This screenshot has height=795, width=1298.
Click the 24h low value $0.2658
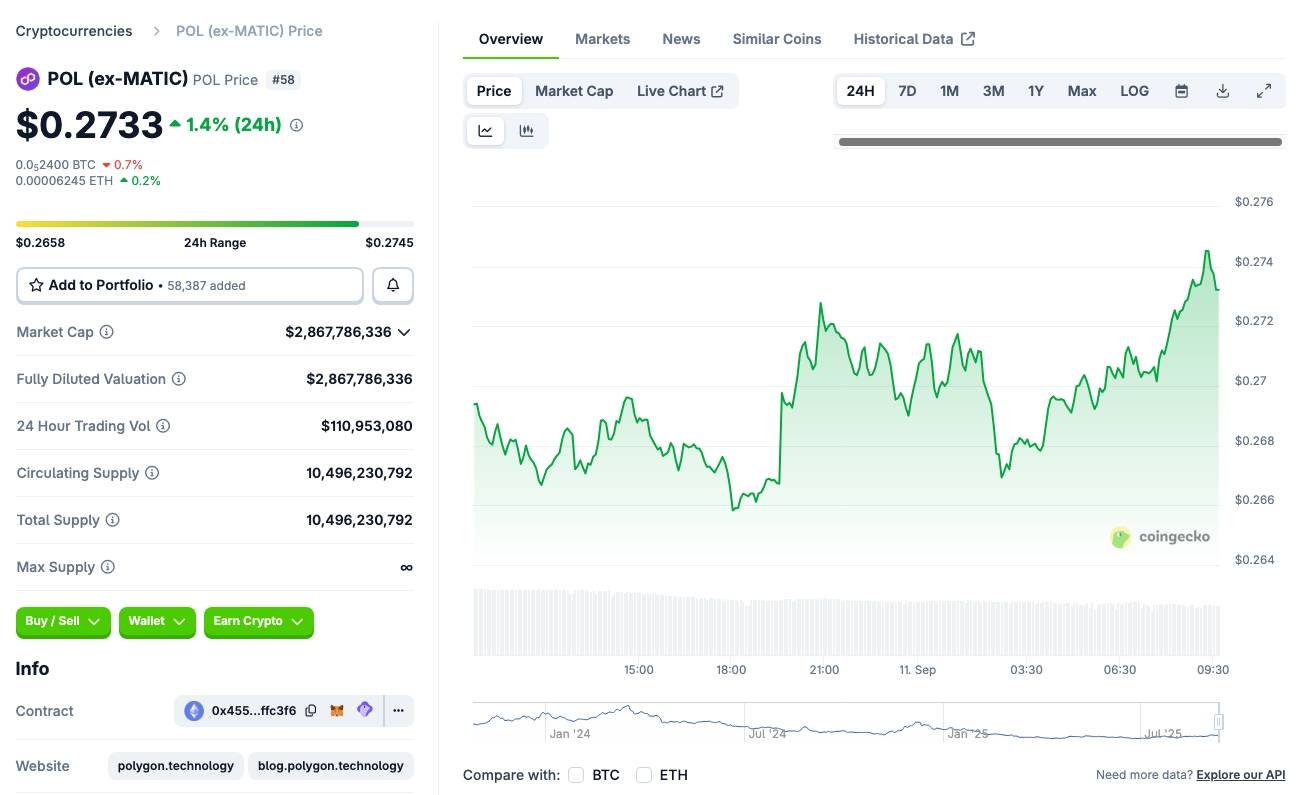click(40, 243)
